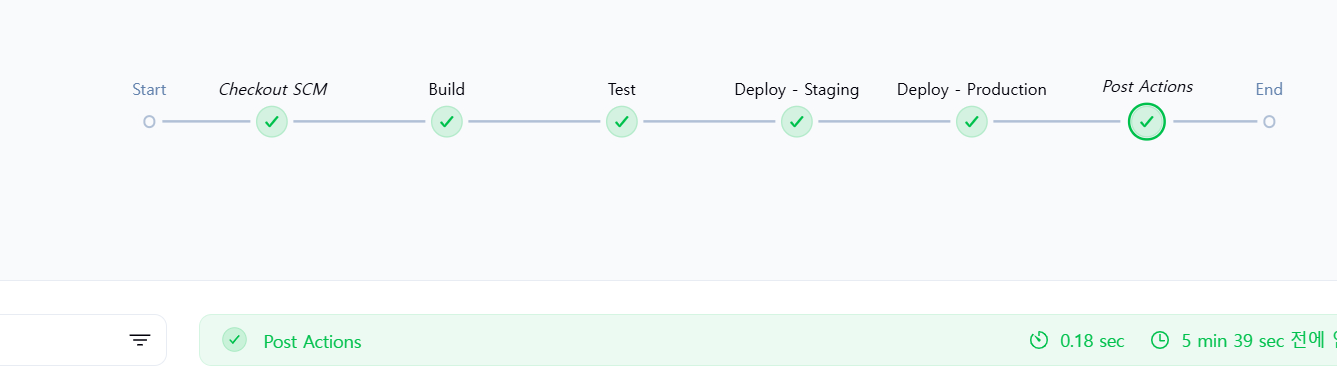Select the Test stage checkmark node
Image resolution: width=1337 pixels, height=378 pixels.
tap(622, 122)
